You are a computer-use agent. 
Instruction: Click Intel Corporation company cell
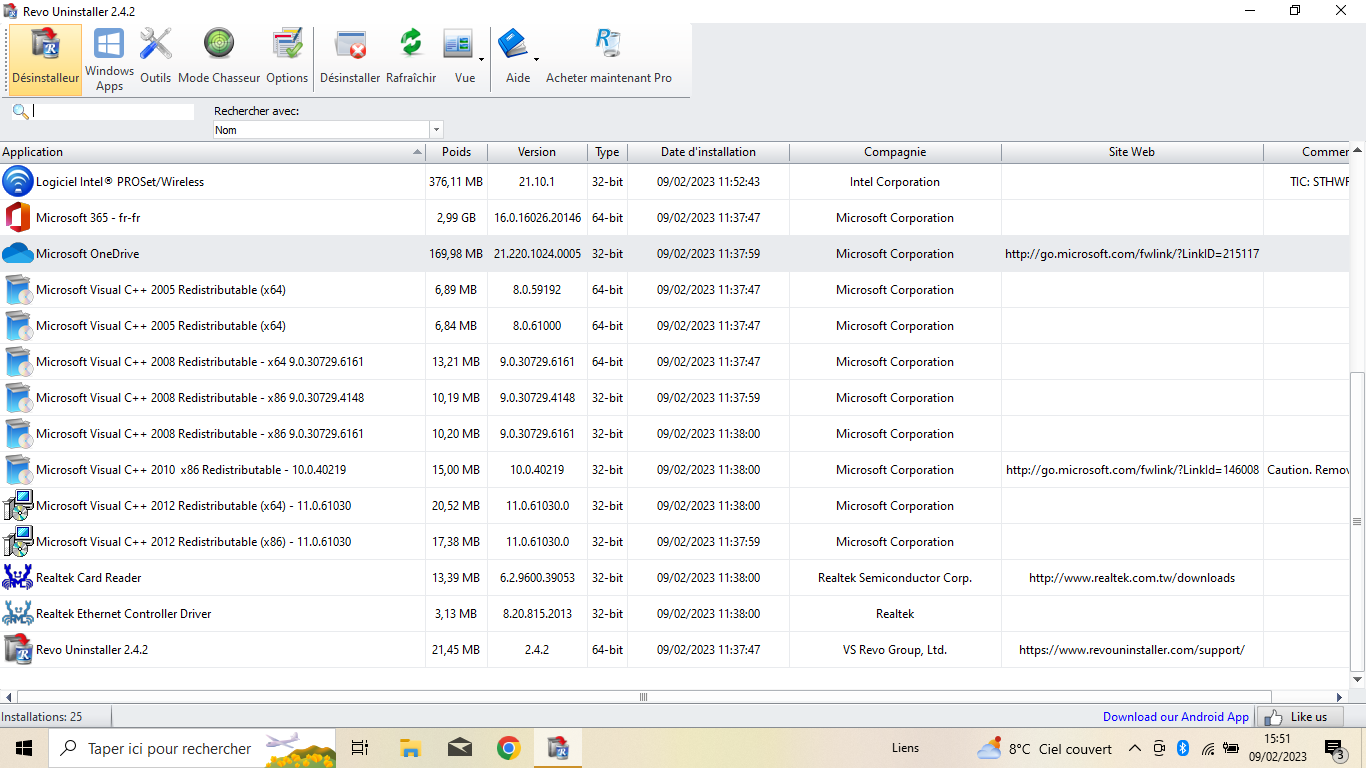895,182
